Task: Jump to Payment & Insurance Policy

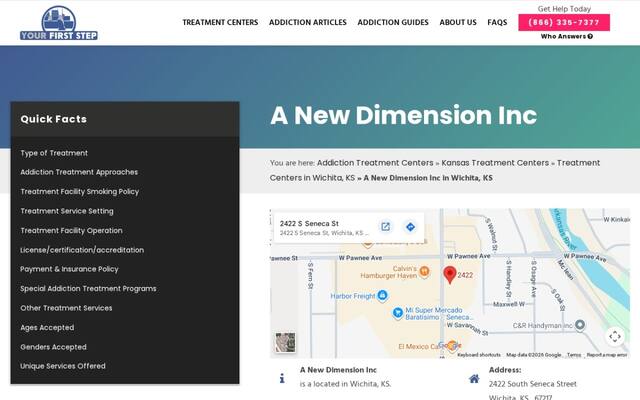Action: coord(69,269)
